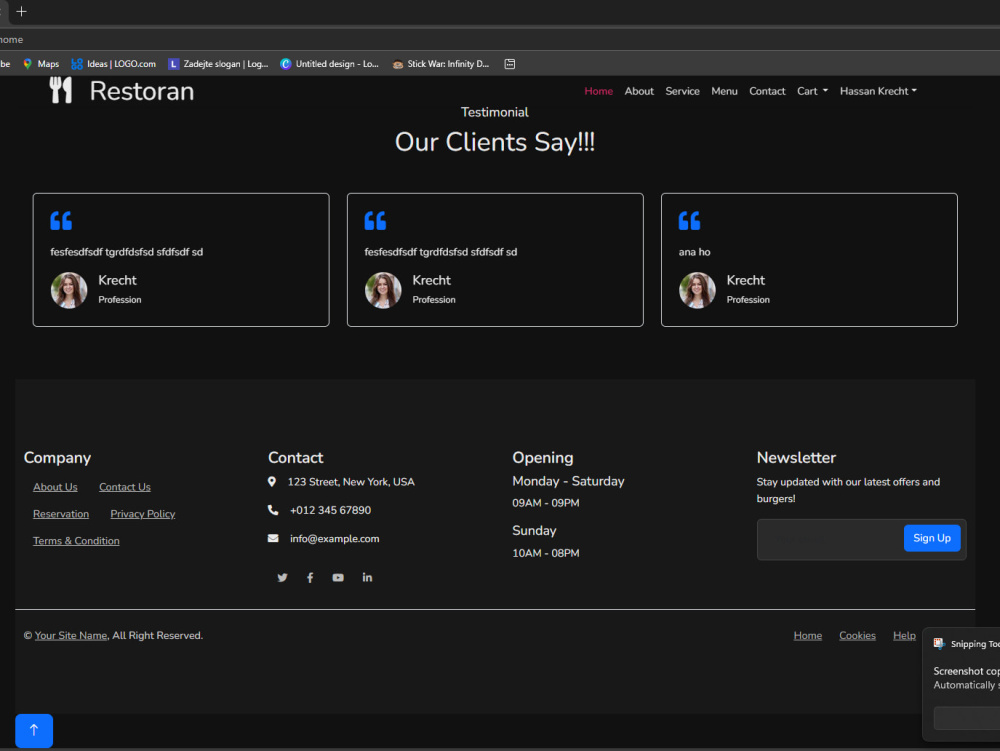Open the Maps bookmark
The image size is (1000, 751).
(x=41, y=64)
